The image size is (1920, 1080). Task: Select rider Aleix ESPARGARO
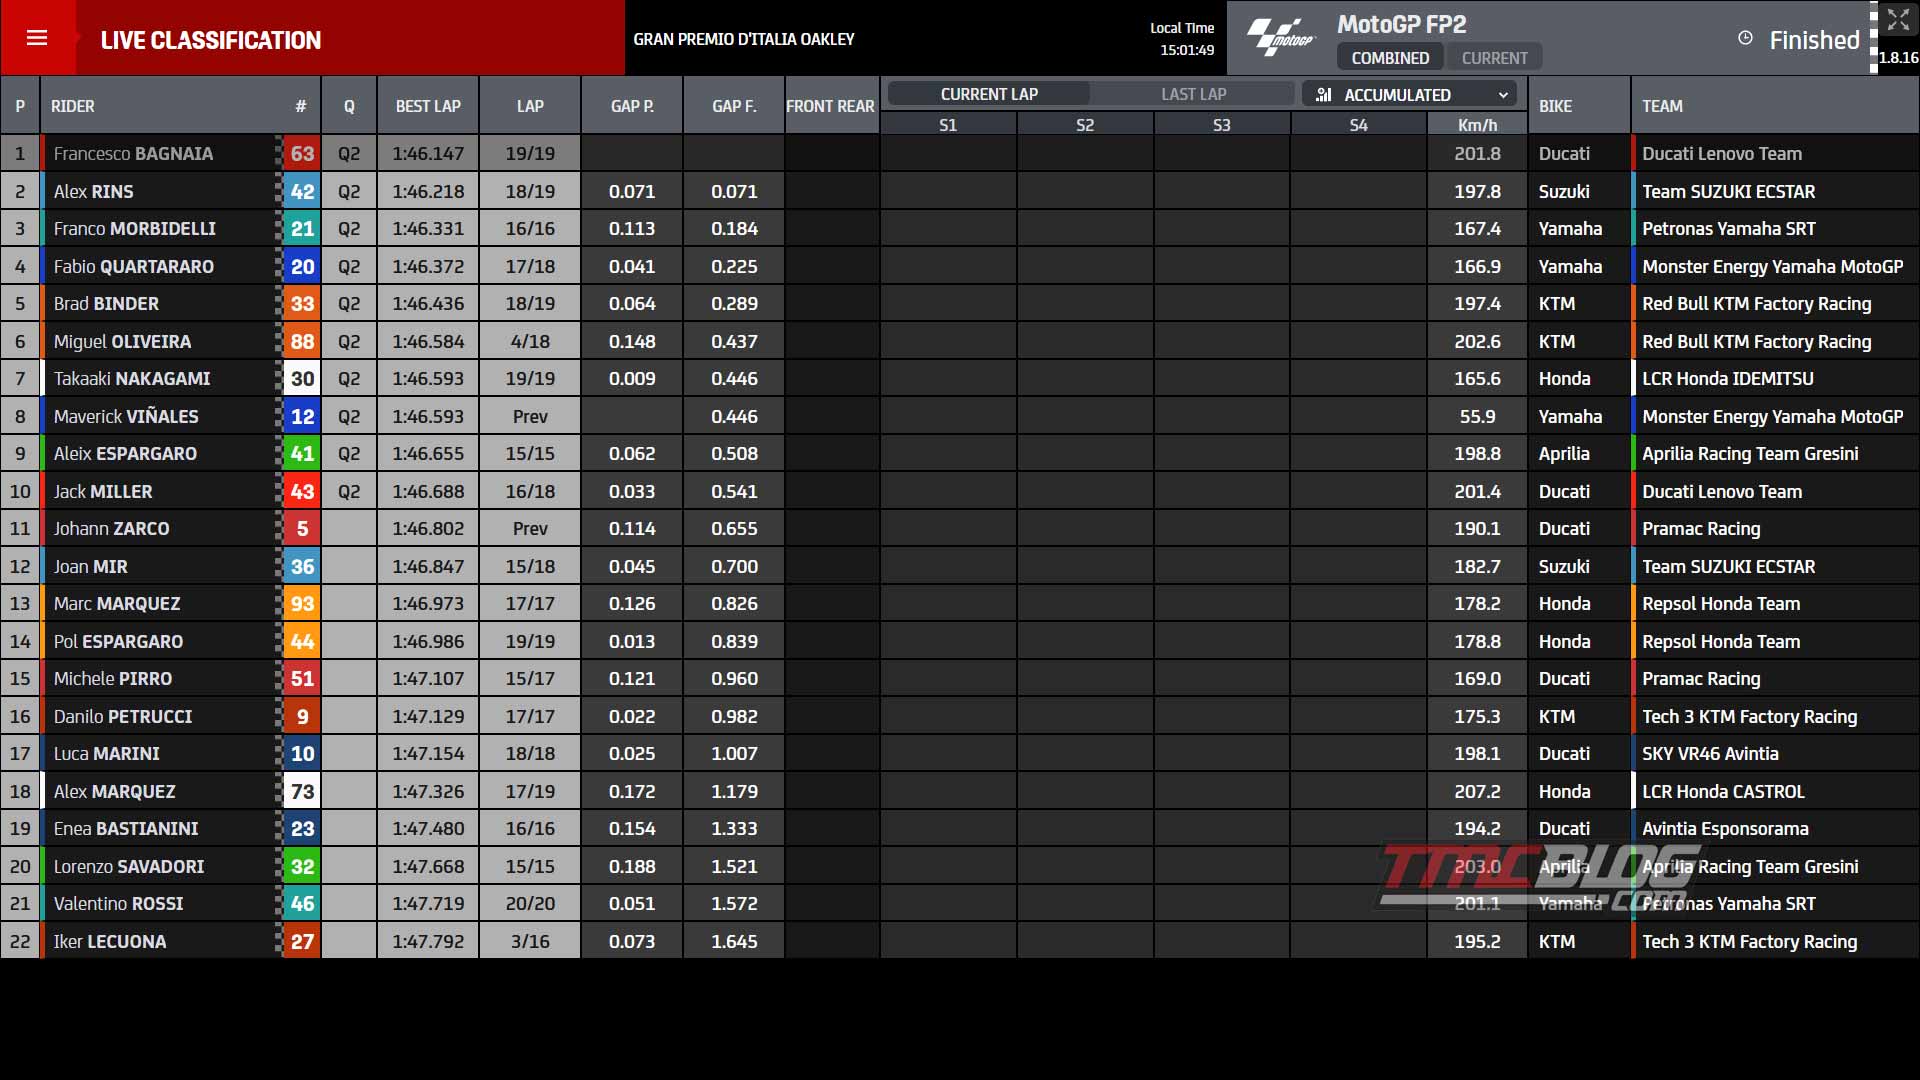point(125,454)
